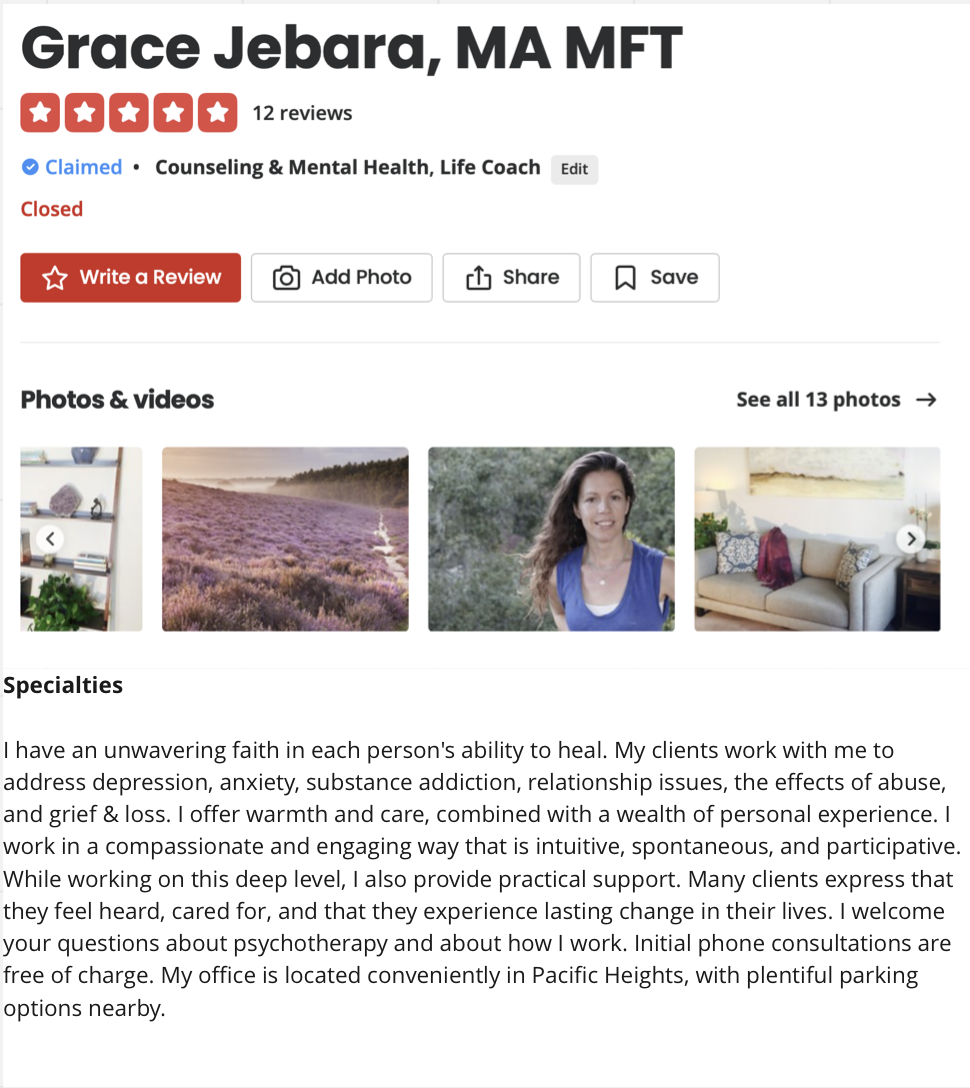Advance photo carousel with right chevron
Image resolution: width=970 pixels, height=1088 pixels.
point(911,539)
